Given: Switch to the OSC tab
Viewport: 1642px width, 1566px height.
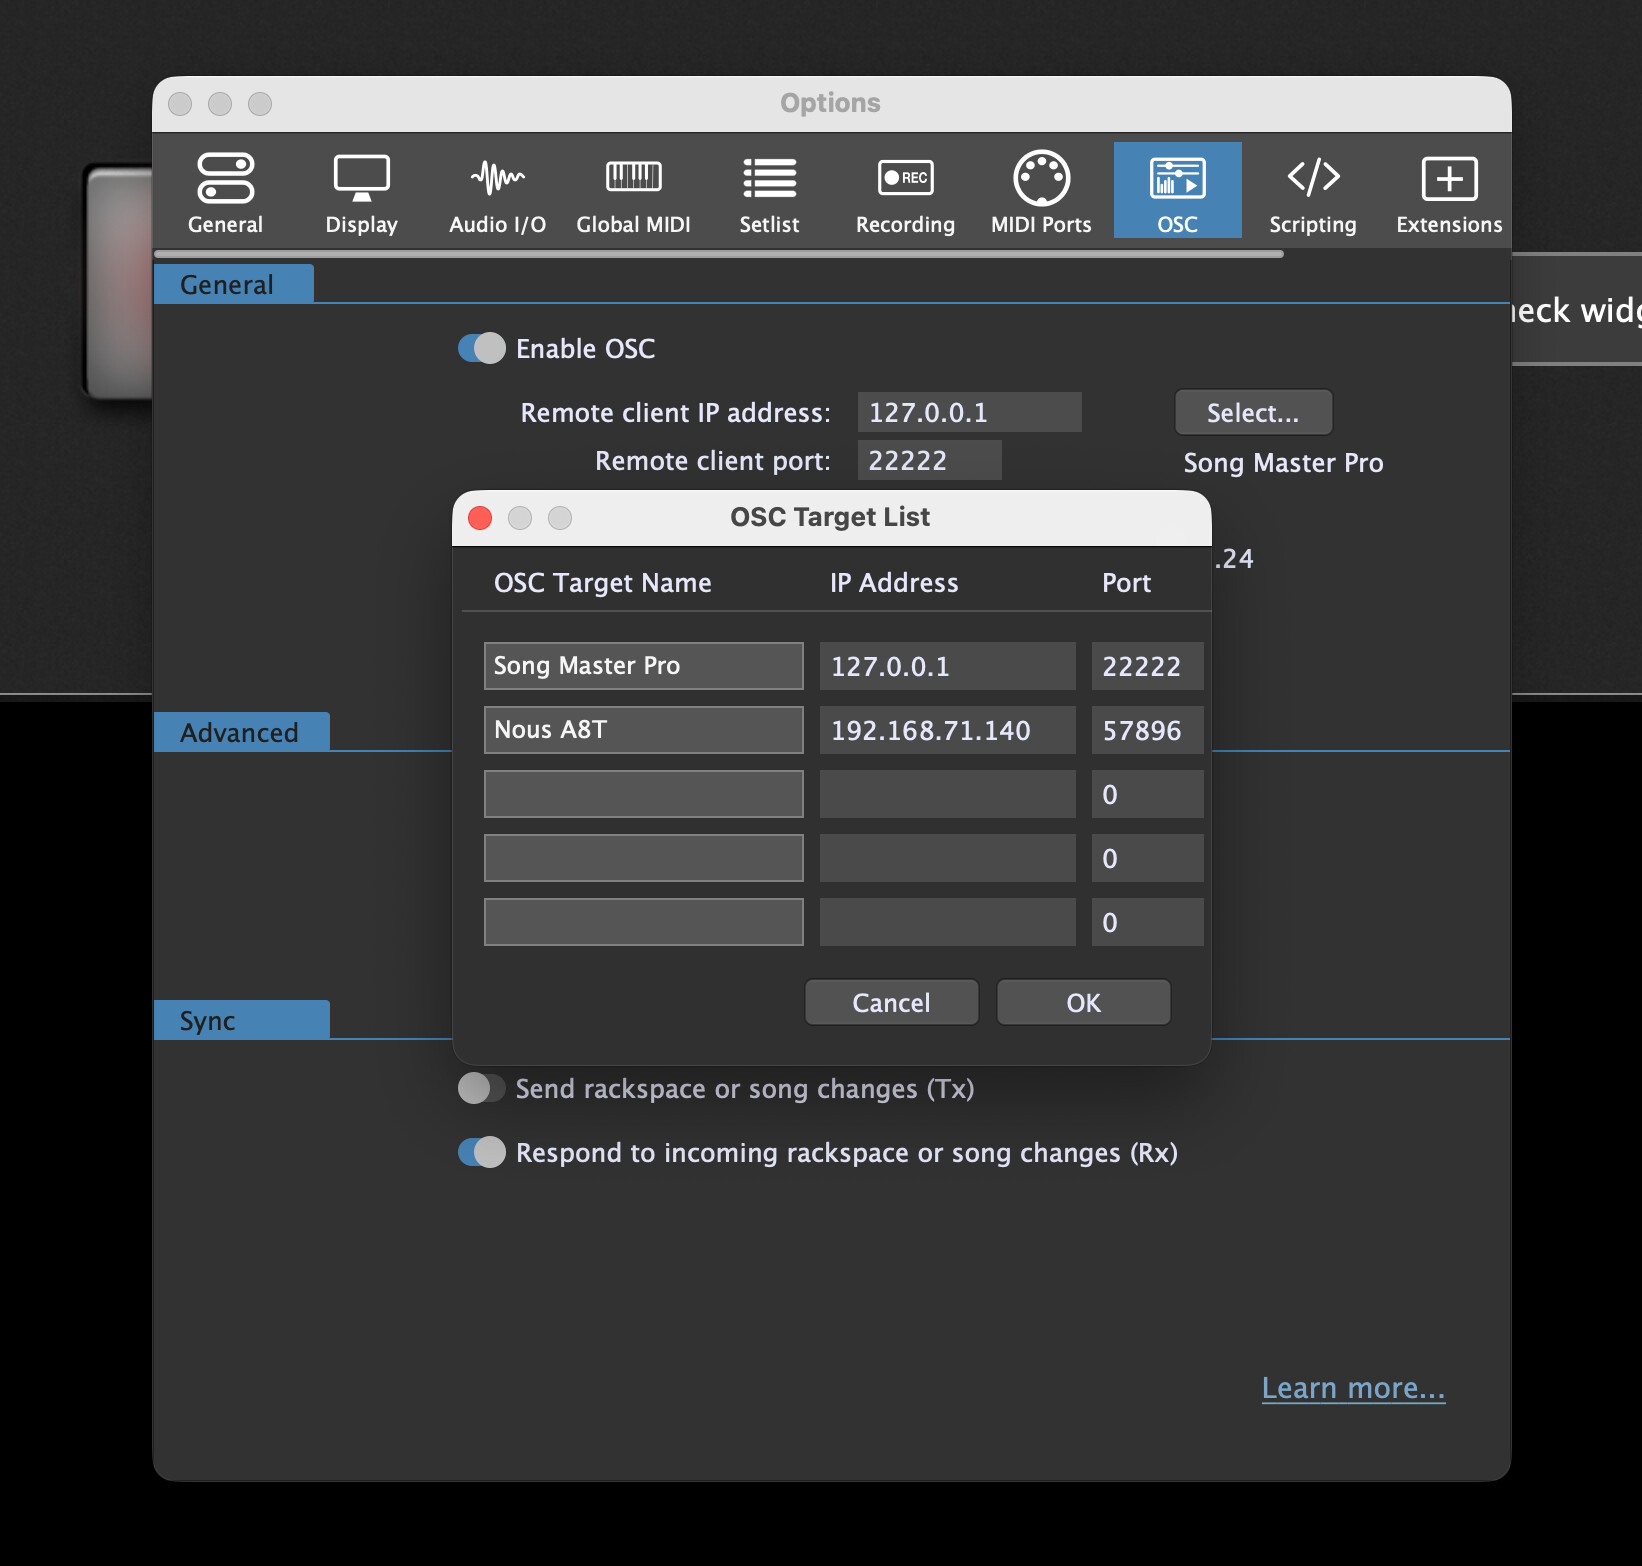Looking at the screenshot, I should [1177, 192].
